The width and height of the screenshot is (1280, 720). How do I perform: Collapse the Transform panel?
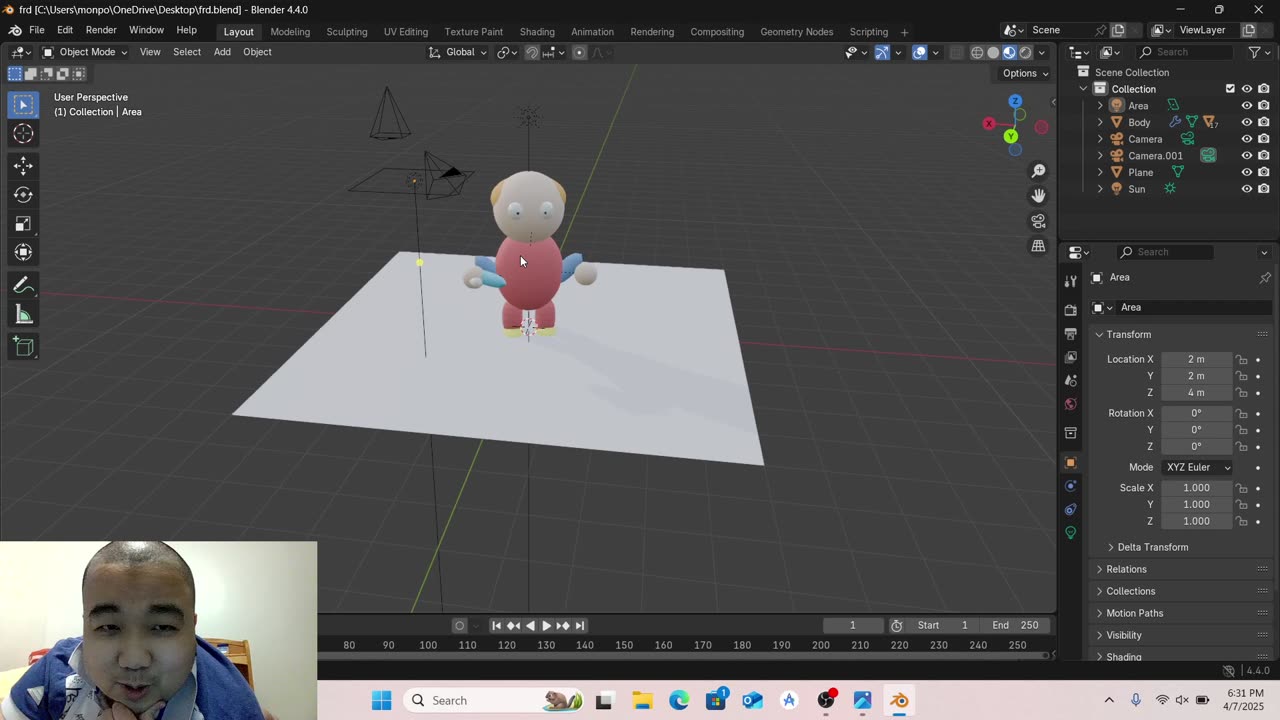(1128, 334)
